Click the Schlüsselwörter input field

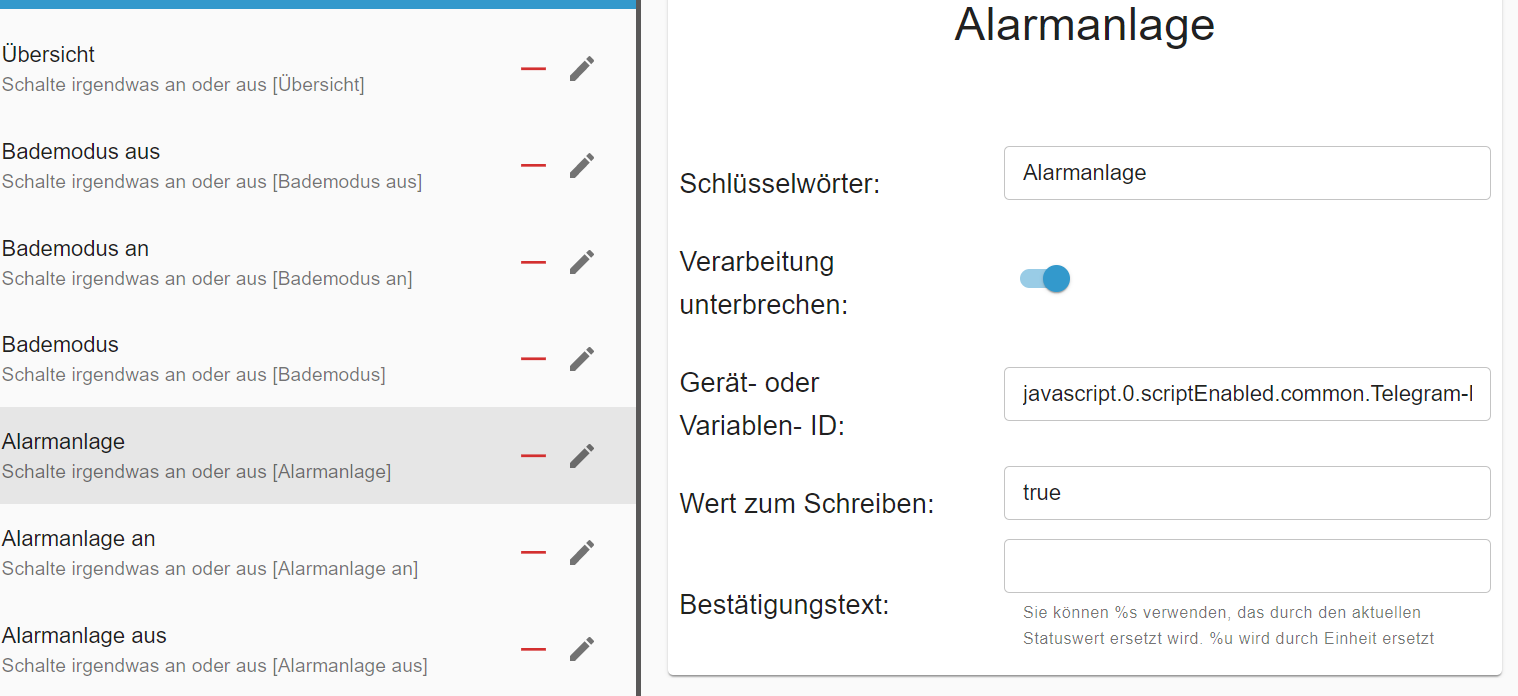click(1247, 173)
